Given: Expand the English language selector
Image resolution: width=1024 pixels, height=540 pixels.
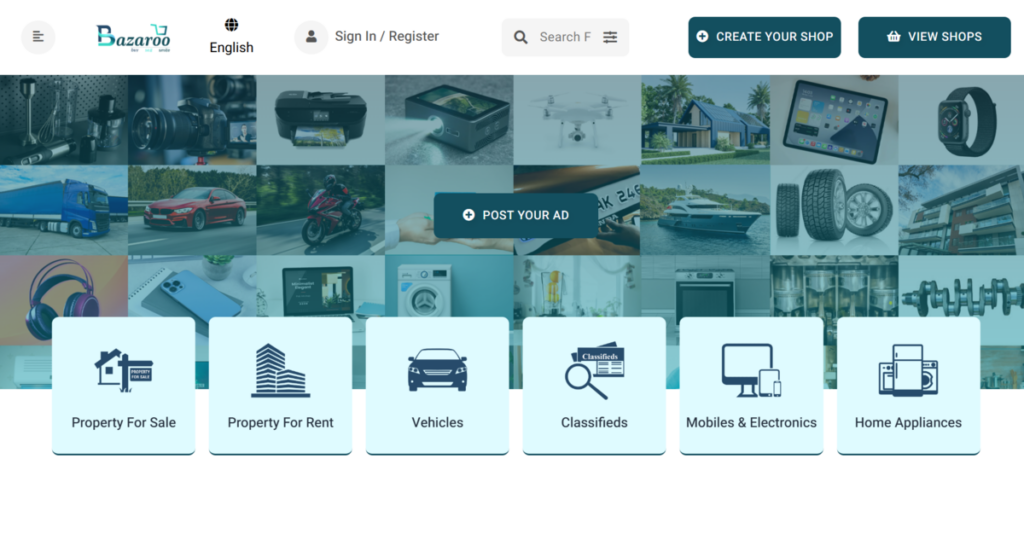Looking at the screenshot, I should [x=231, y=47].
